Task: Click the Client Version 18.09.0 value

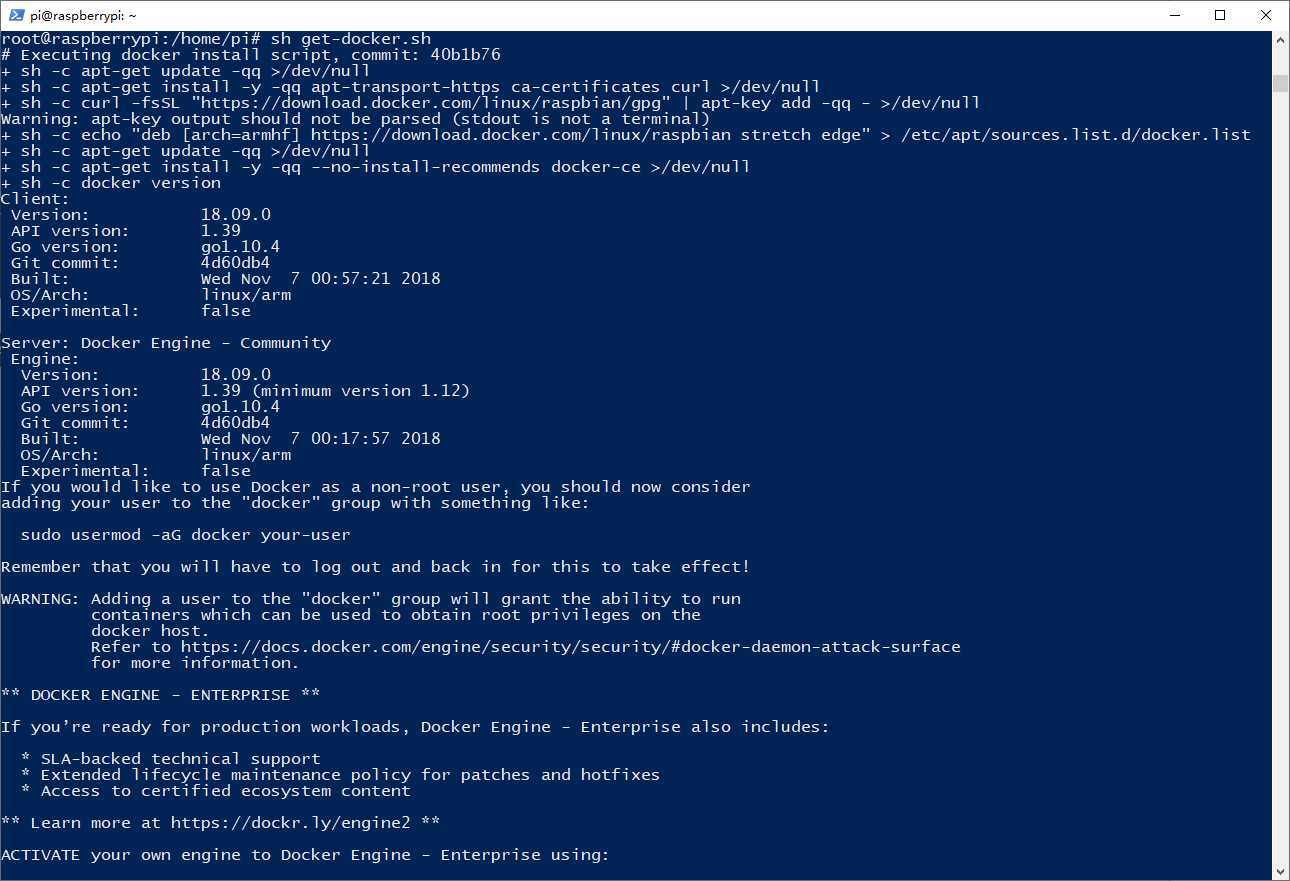Action: tap(235, 215)
